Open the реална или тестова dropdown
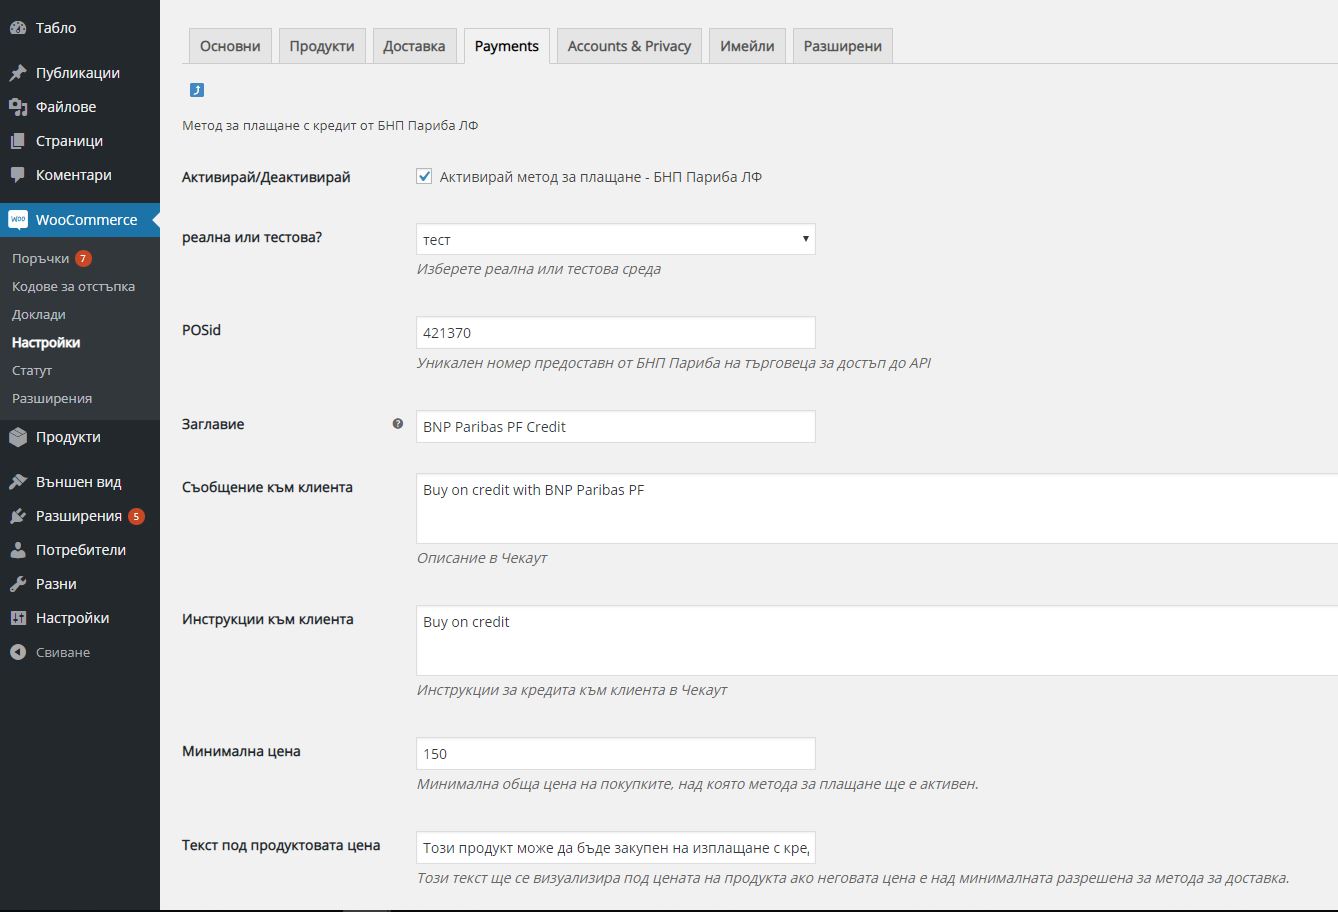 (615, 239)
